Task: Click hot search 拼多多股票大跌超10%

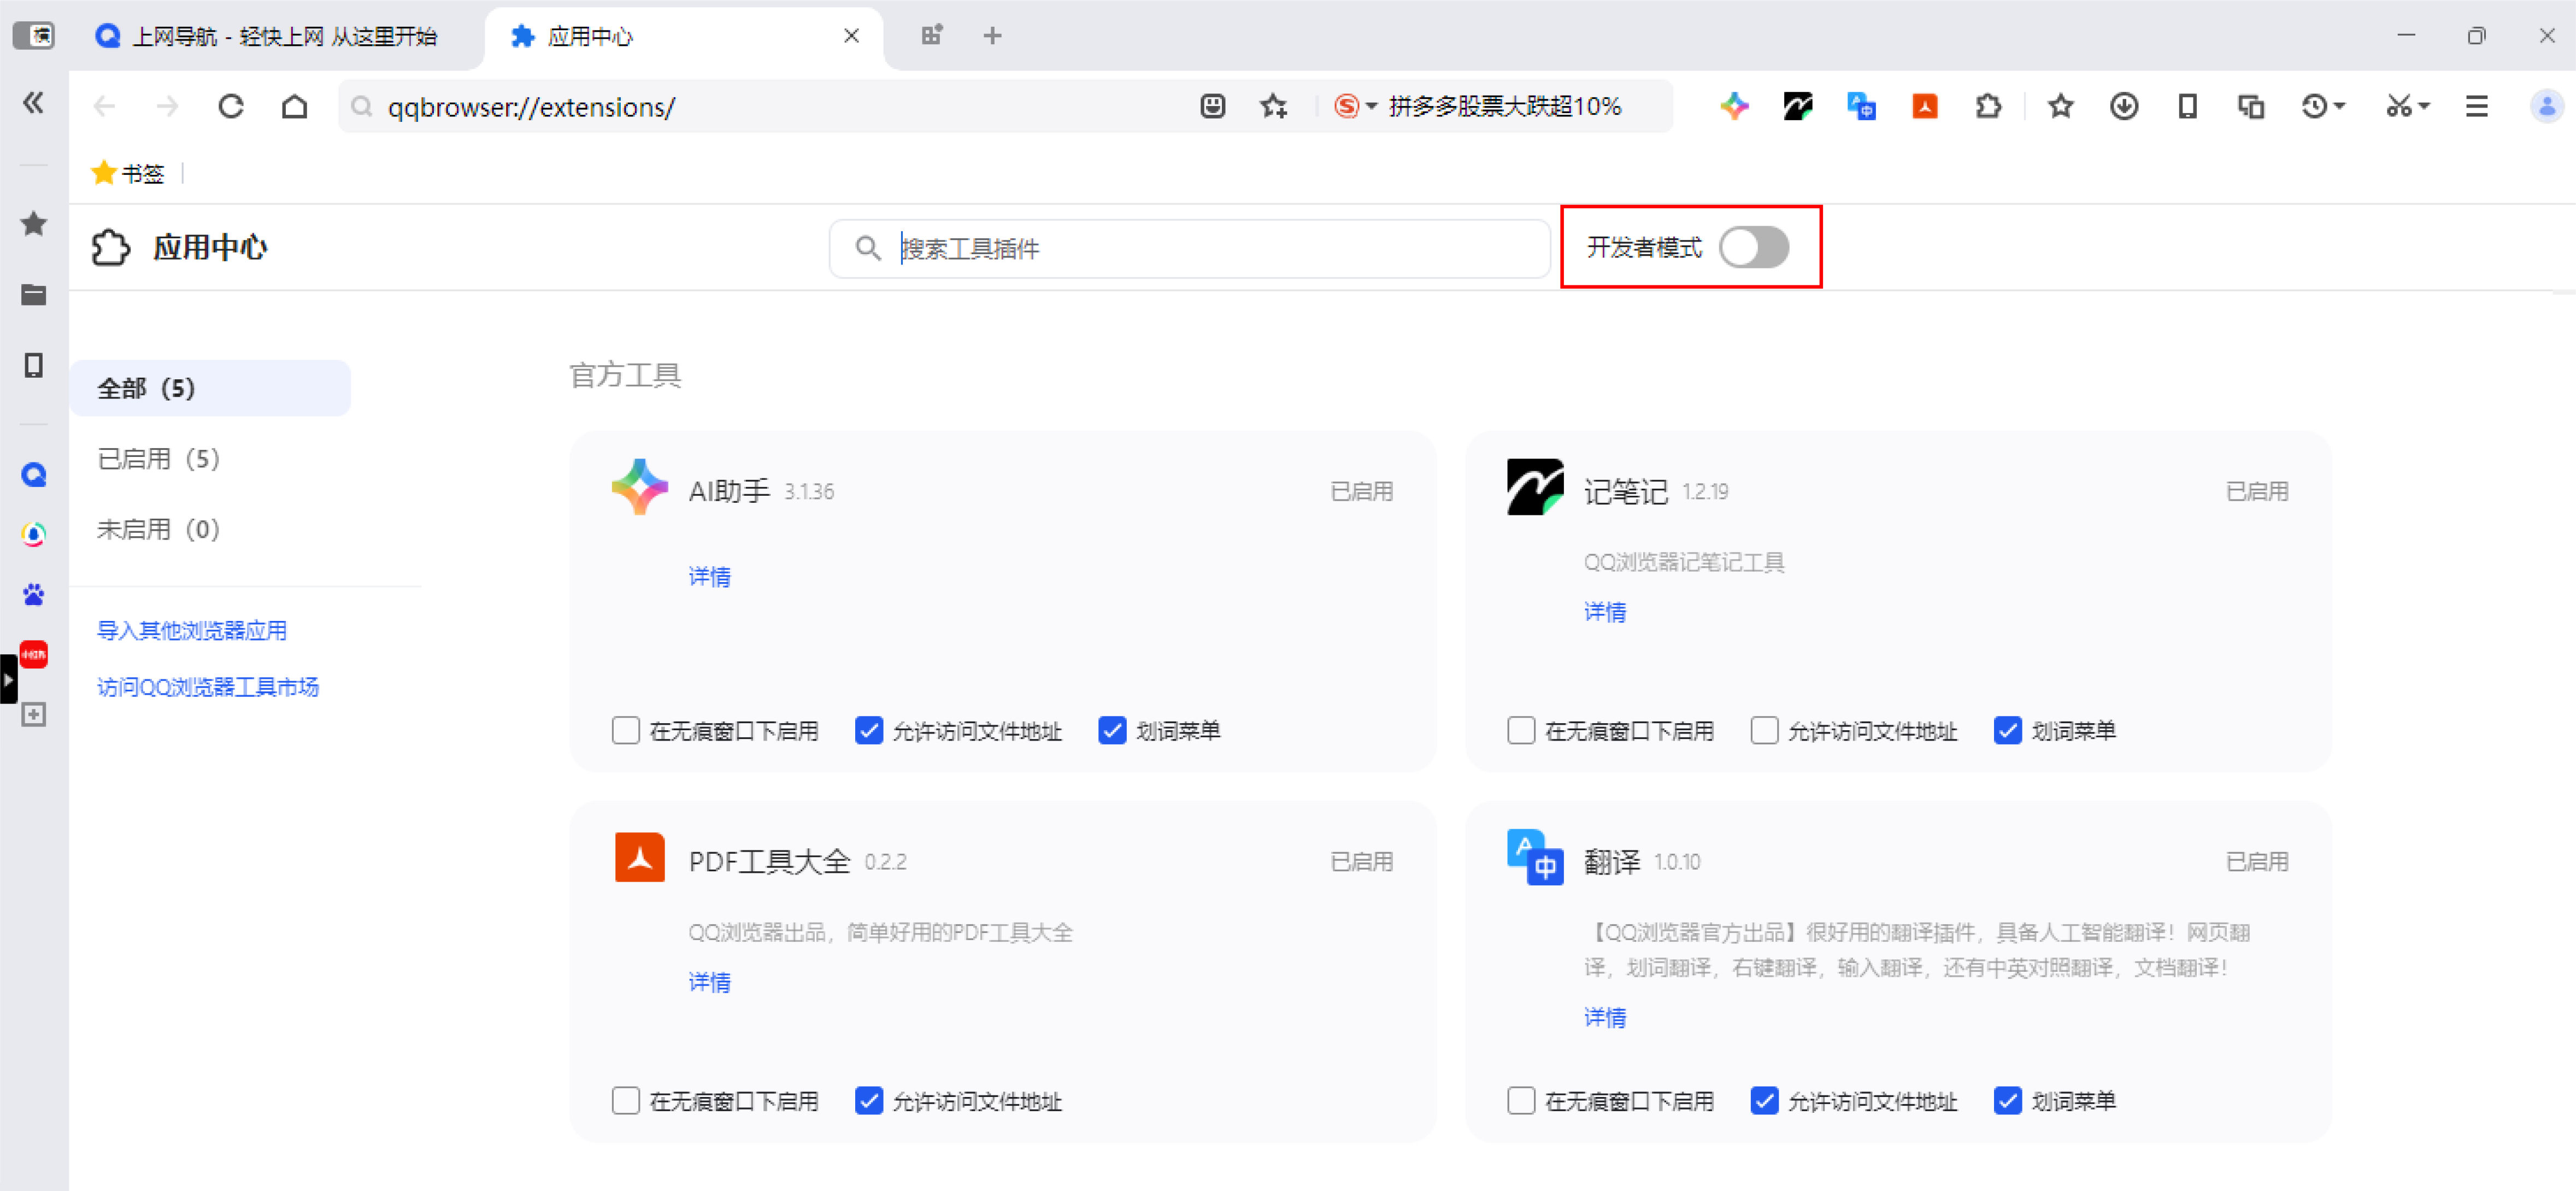Action: pos(1504,106)
